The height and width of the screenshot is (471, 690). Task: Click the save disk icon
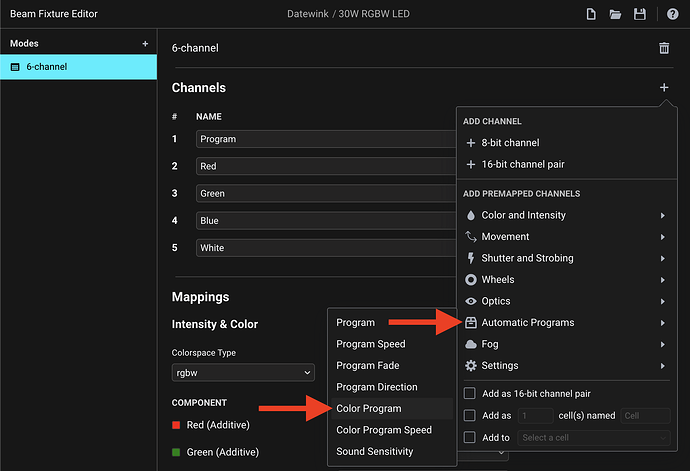[640, 14]
